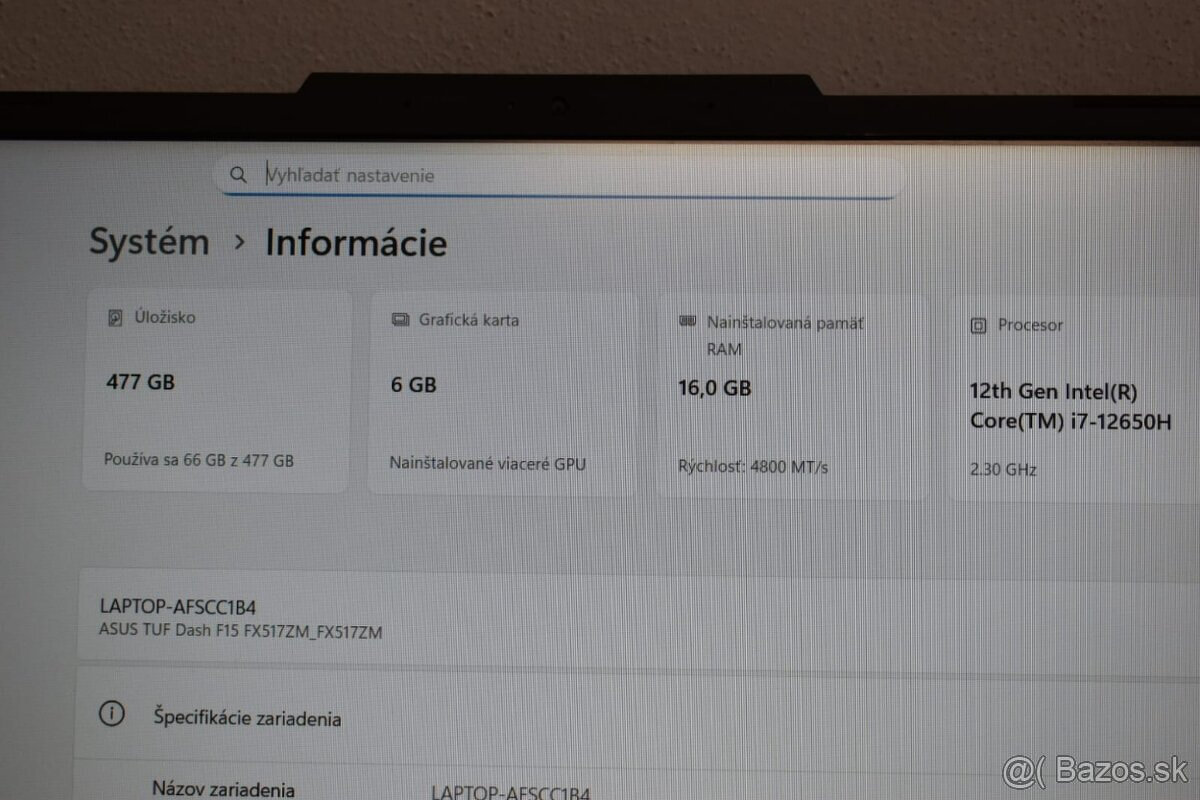Viewport: 1200px width, 800px height.
Task: Click 'Používa sa 66 GB z 477 GB'
Action: coord(199,461)
